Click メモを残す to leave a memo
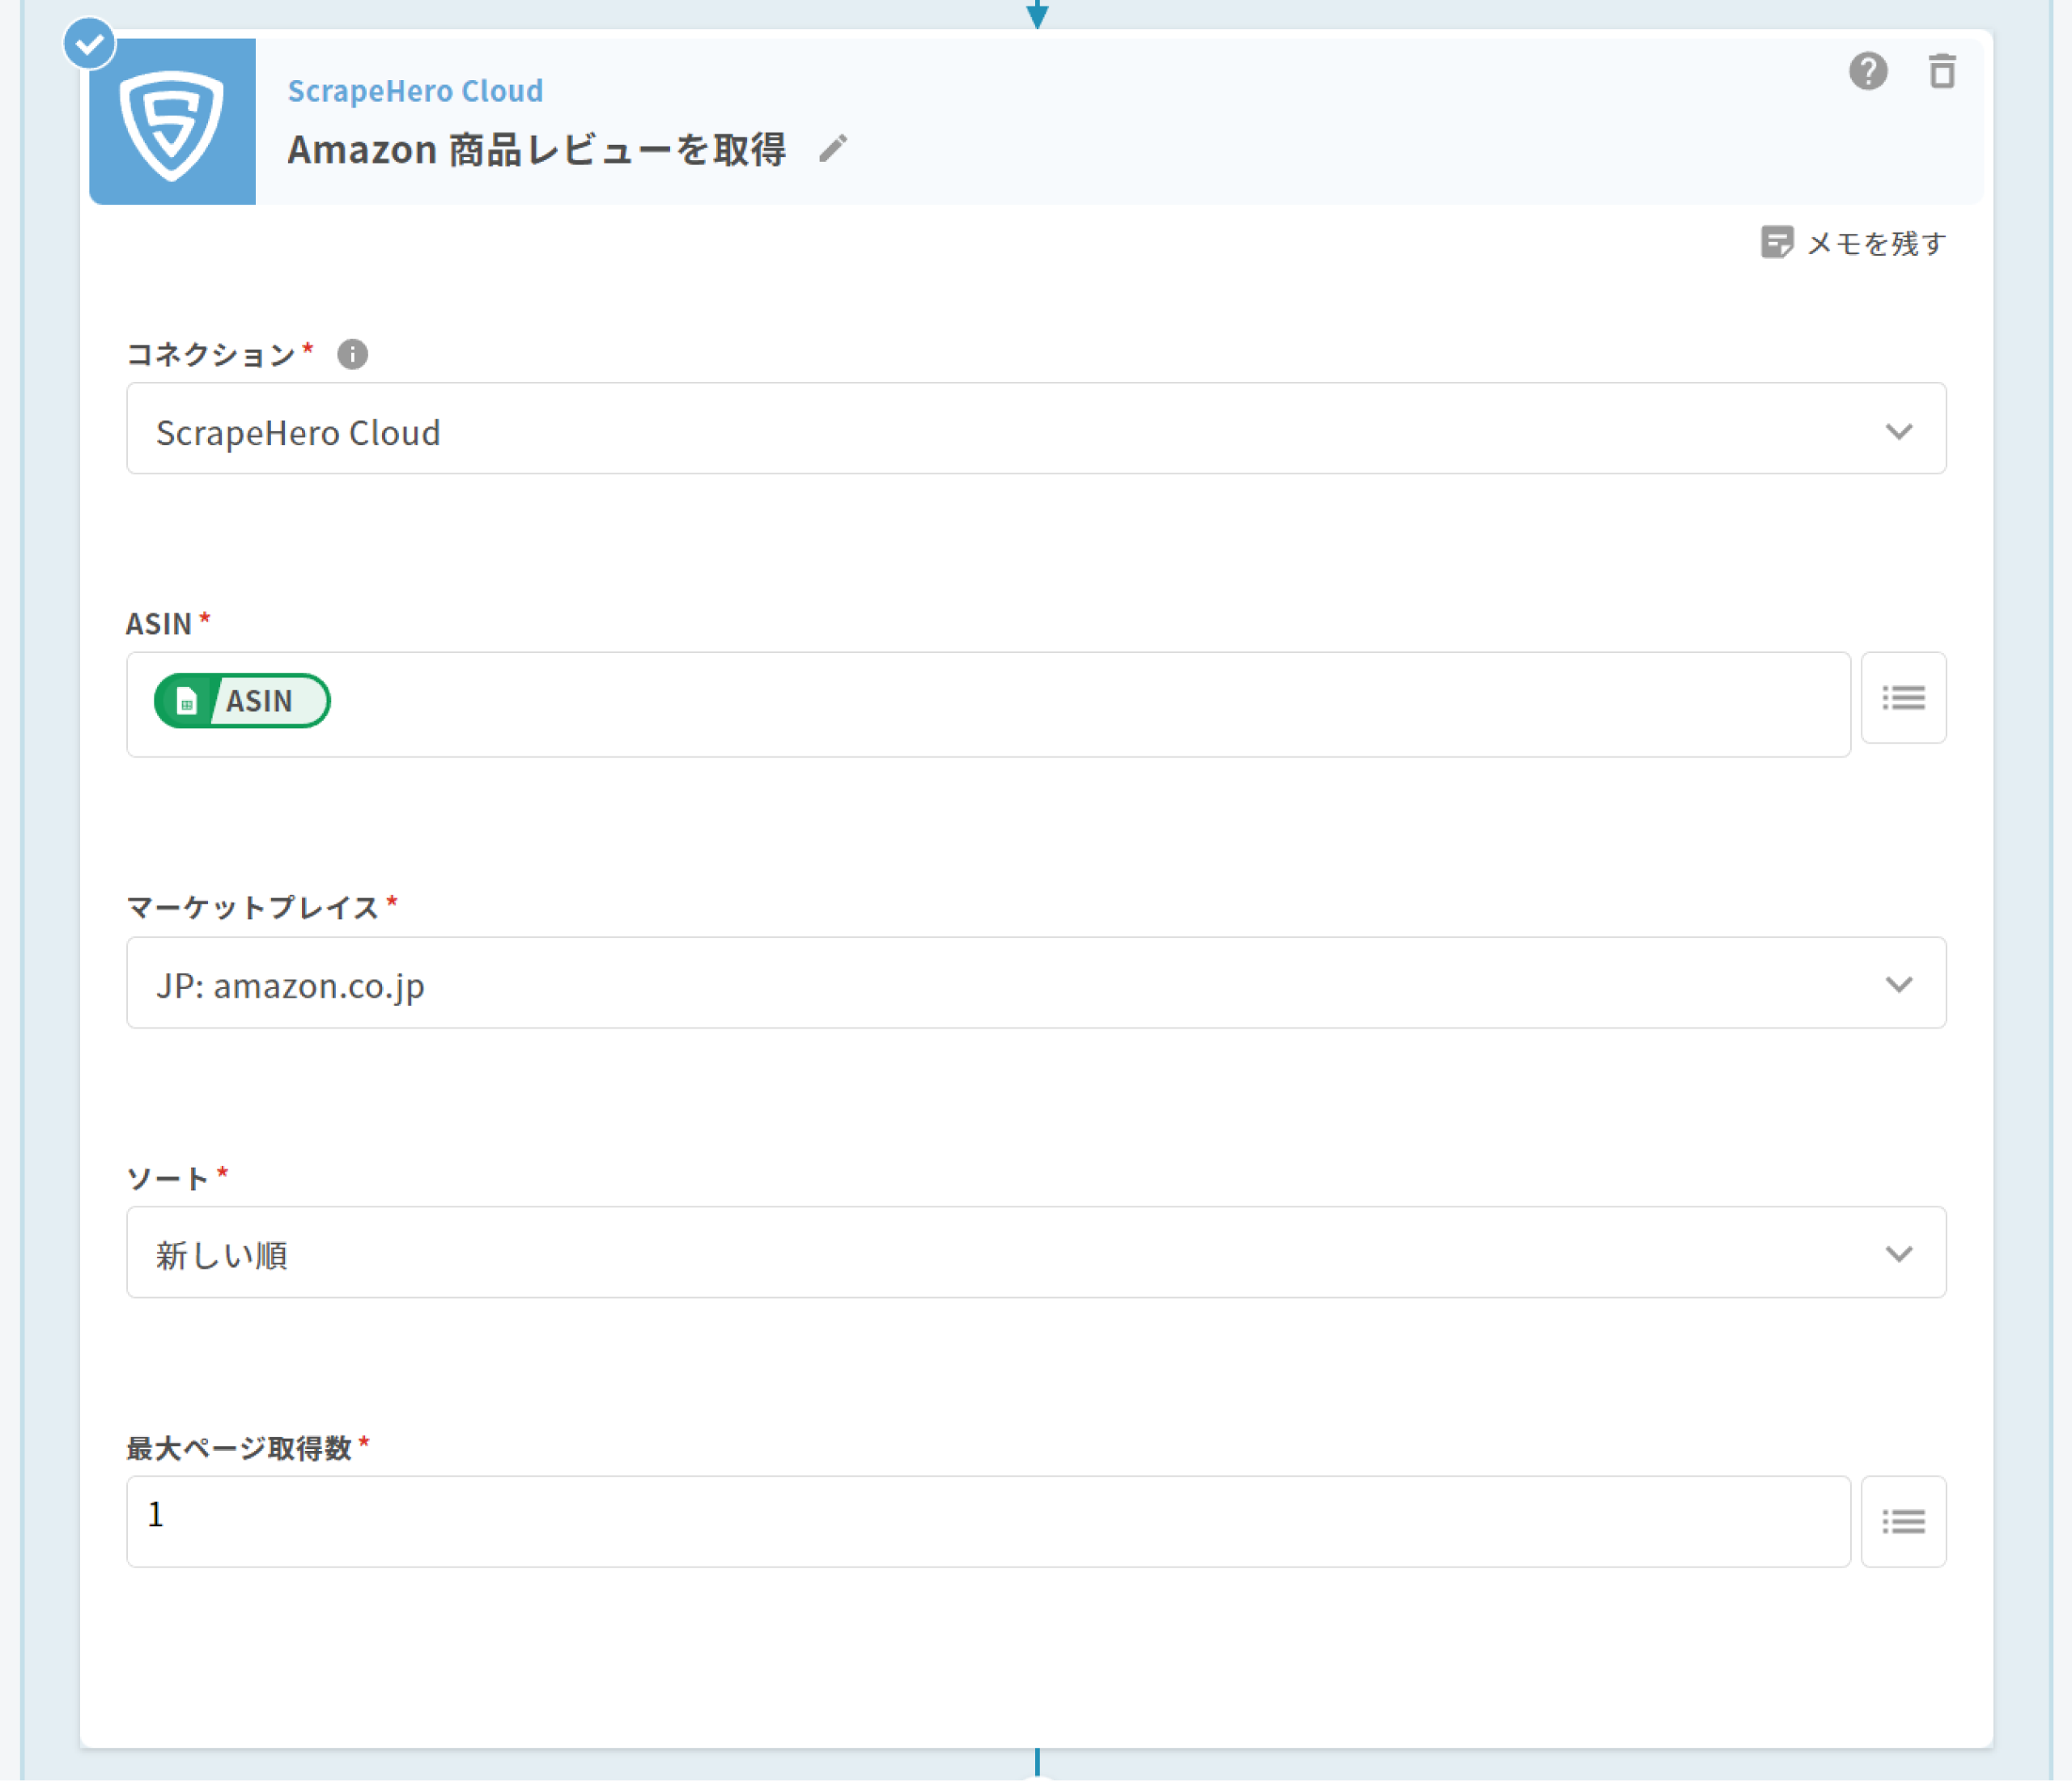The width and height of the screenshot is (2072, 1781). (1876, 243)
